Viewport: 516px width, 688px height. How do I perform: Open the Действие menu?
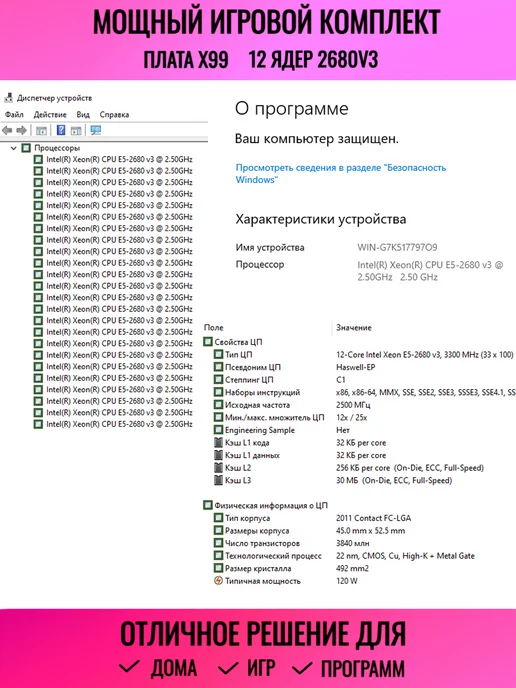(50, 115)
